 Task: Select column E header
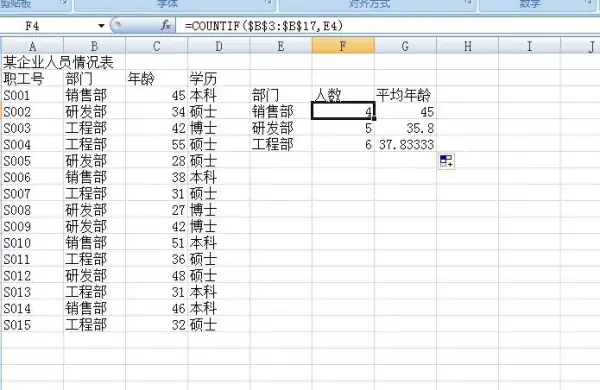click(281, 46)
